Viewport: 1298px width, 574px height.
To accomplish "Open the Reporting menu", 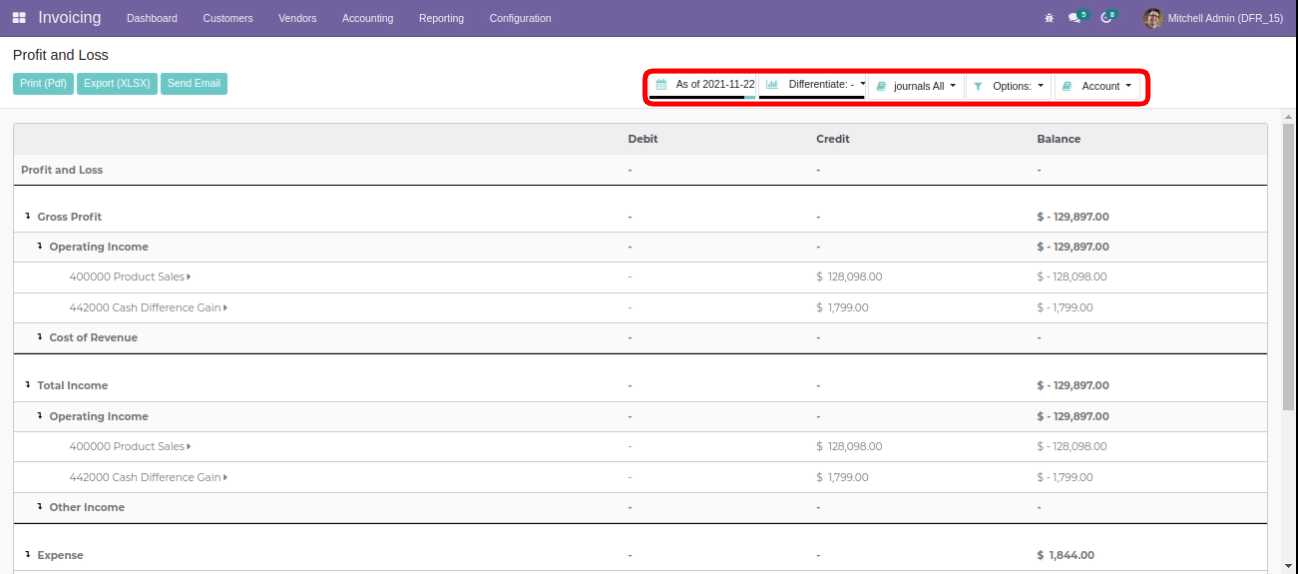I will coord(441,18).
